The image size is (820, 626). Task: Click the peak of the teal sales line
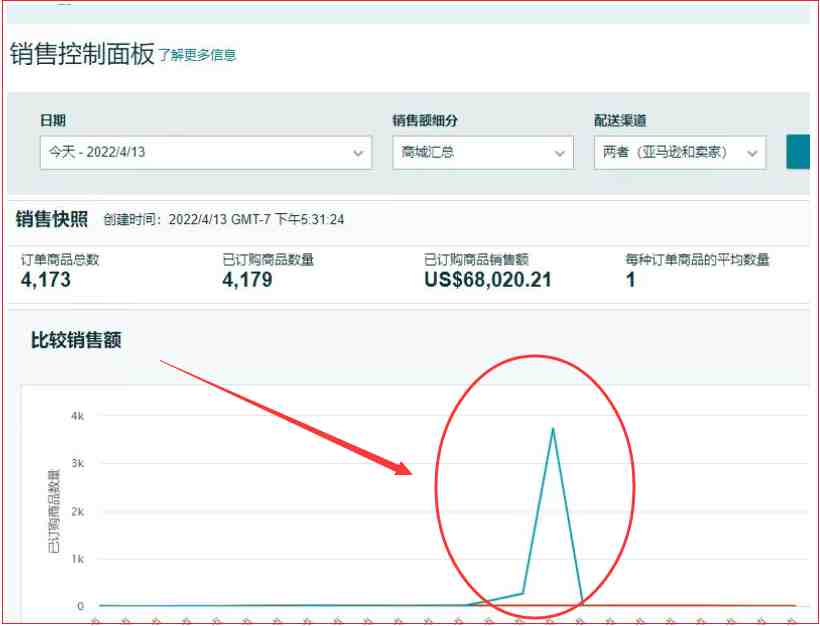(x=553, y=429)
